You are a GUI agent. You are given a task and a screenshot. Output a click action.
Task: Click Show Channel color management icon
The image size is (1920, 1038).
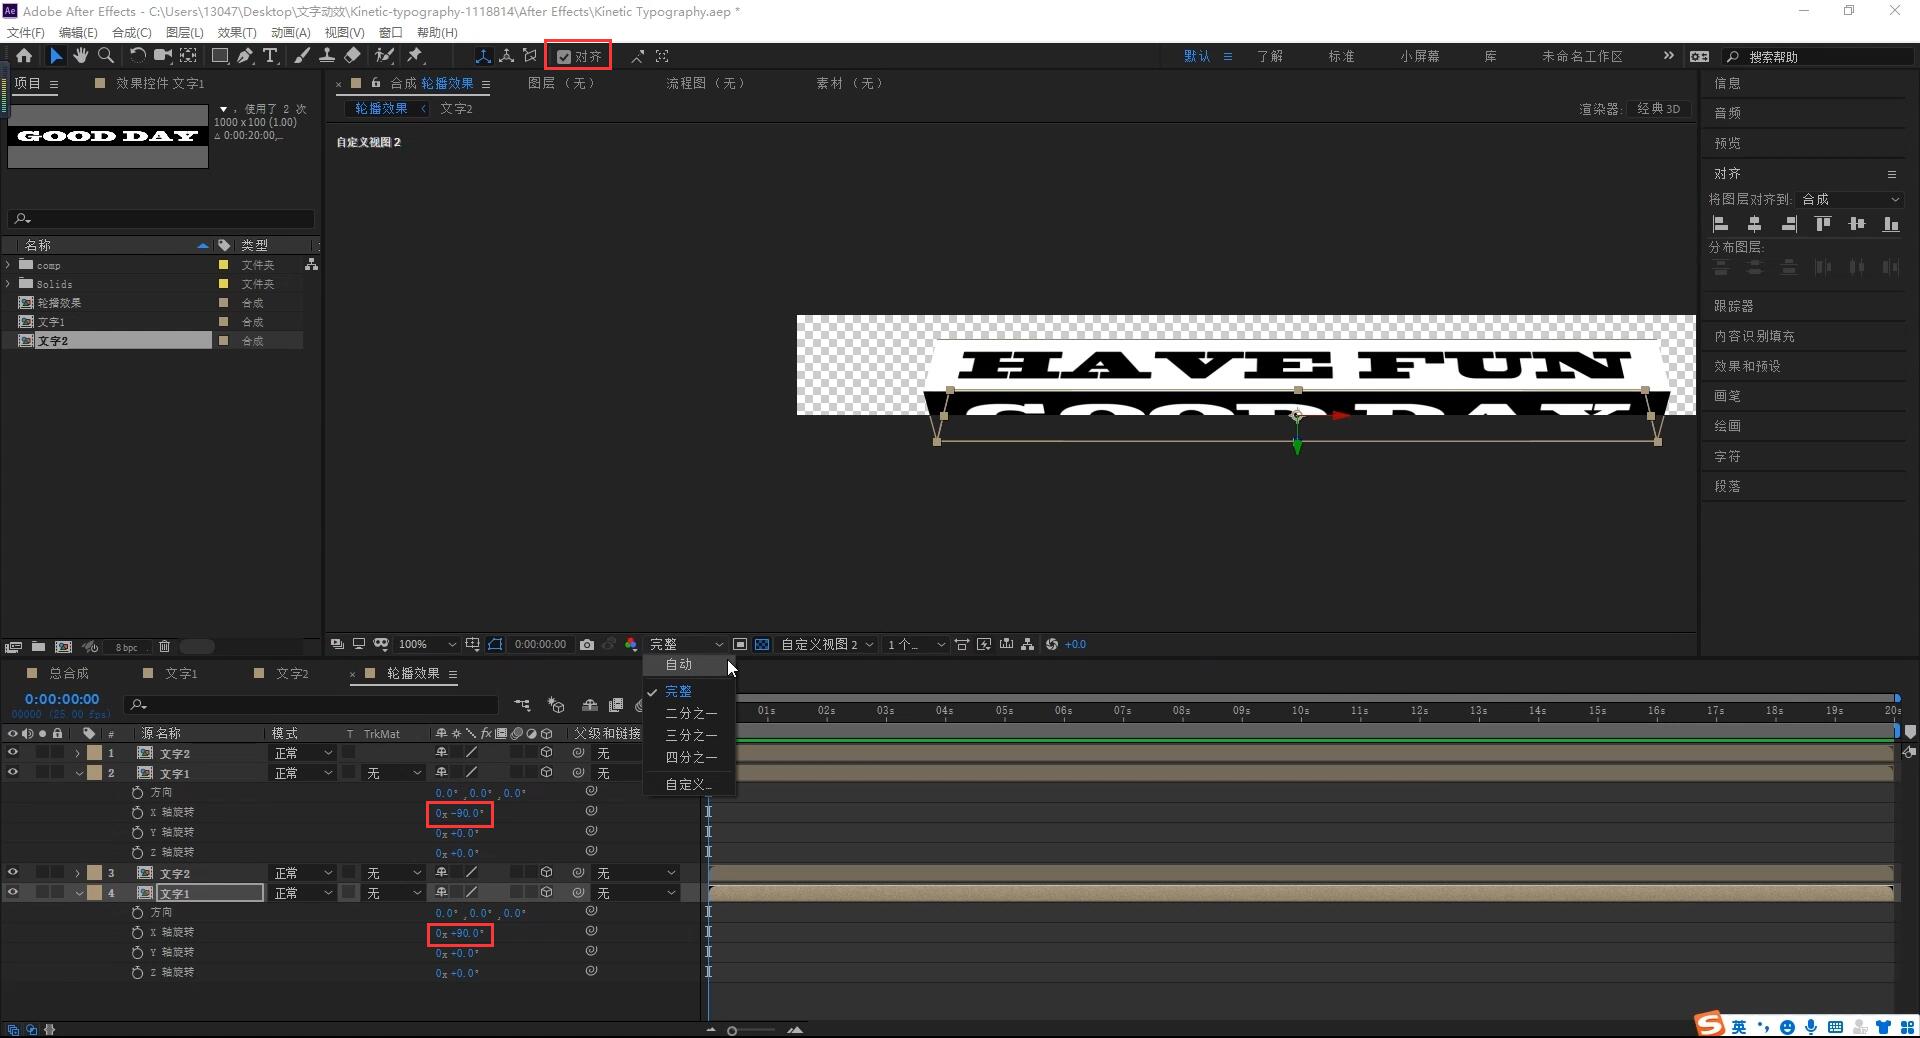click(631, 645)
